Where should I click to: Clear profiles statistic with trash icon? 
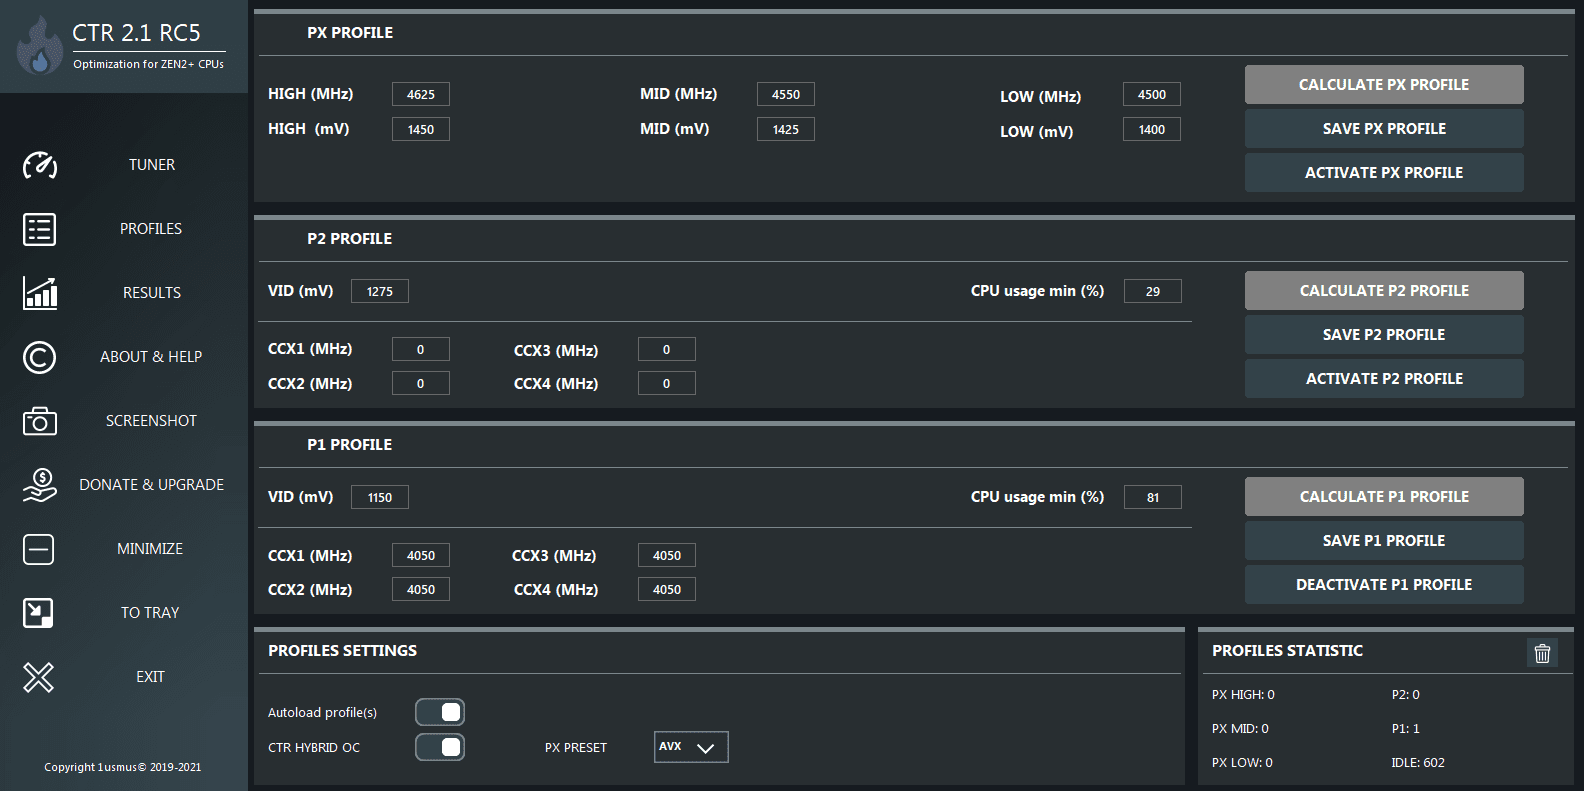1542,653
